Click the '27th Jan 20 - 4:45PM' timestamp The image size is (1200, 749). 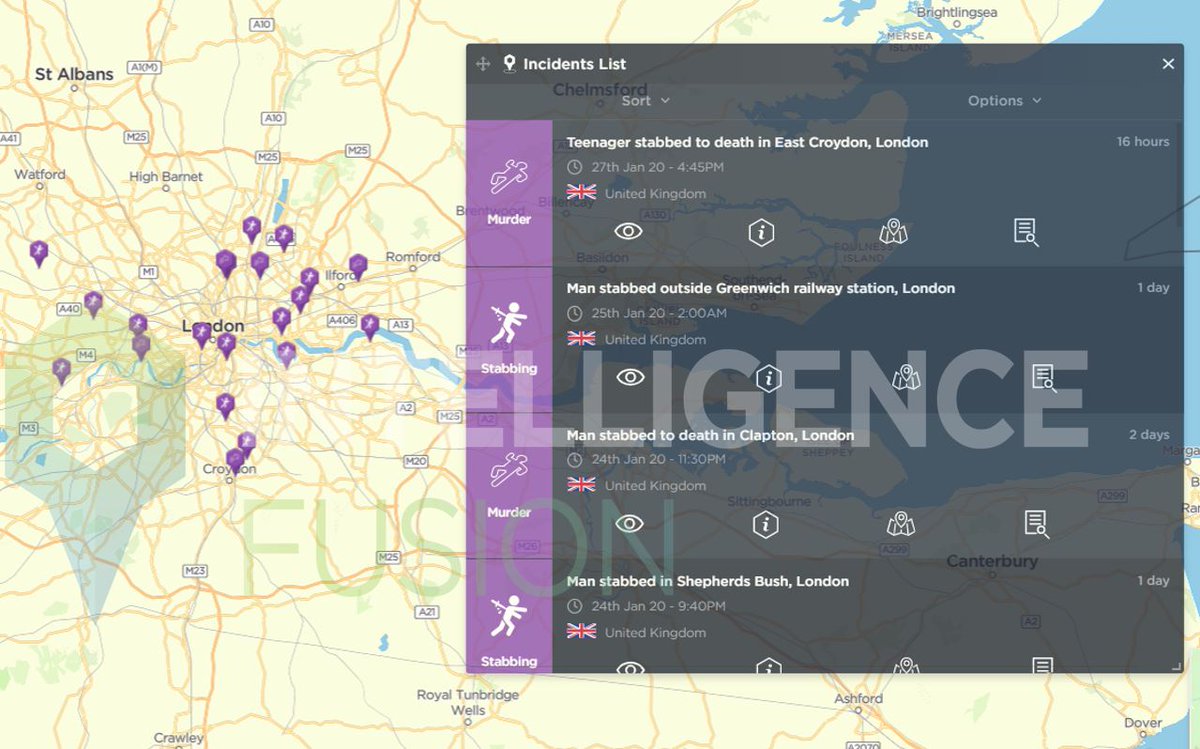point(658,167)
